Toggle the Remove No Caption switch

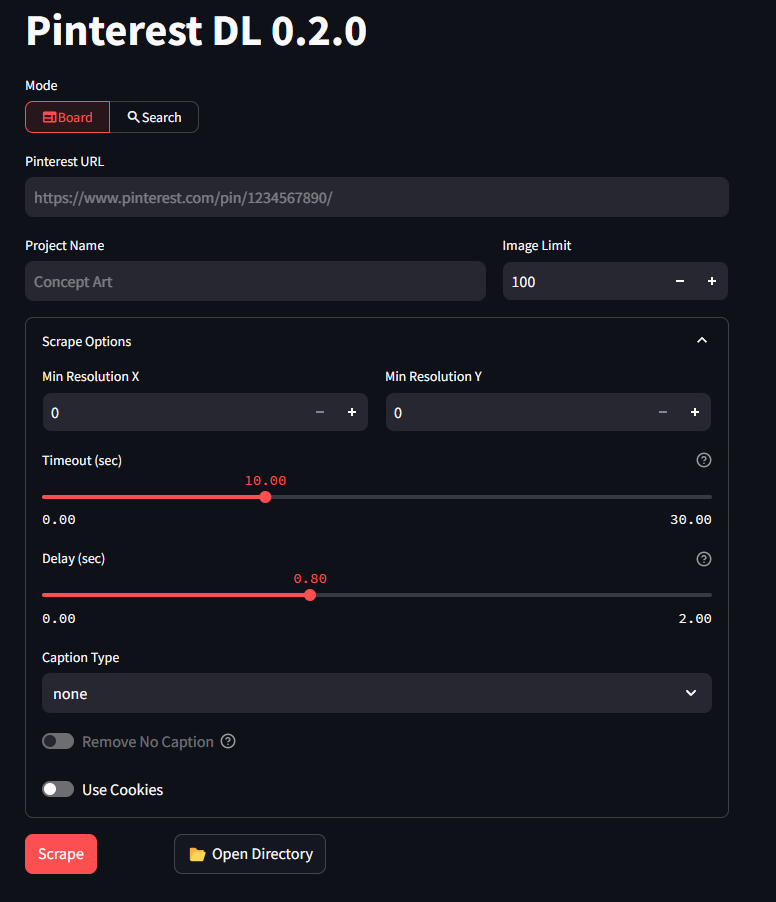[x=58, y=742]
